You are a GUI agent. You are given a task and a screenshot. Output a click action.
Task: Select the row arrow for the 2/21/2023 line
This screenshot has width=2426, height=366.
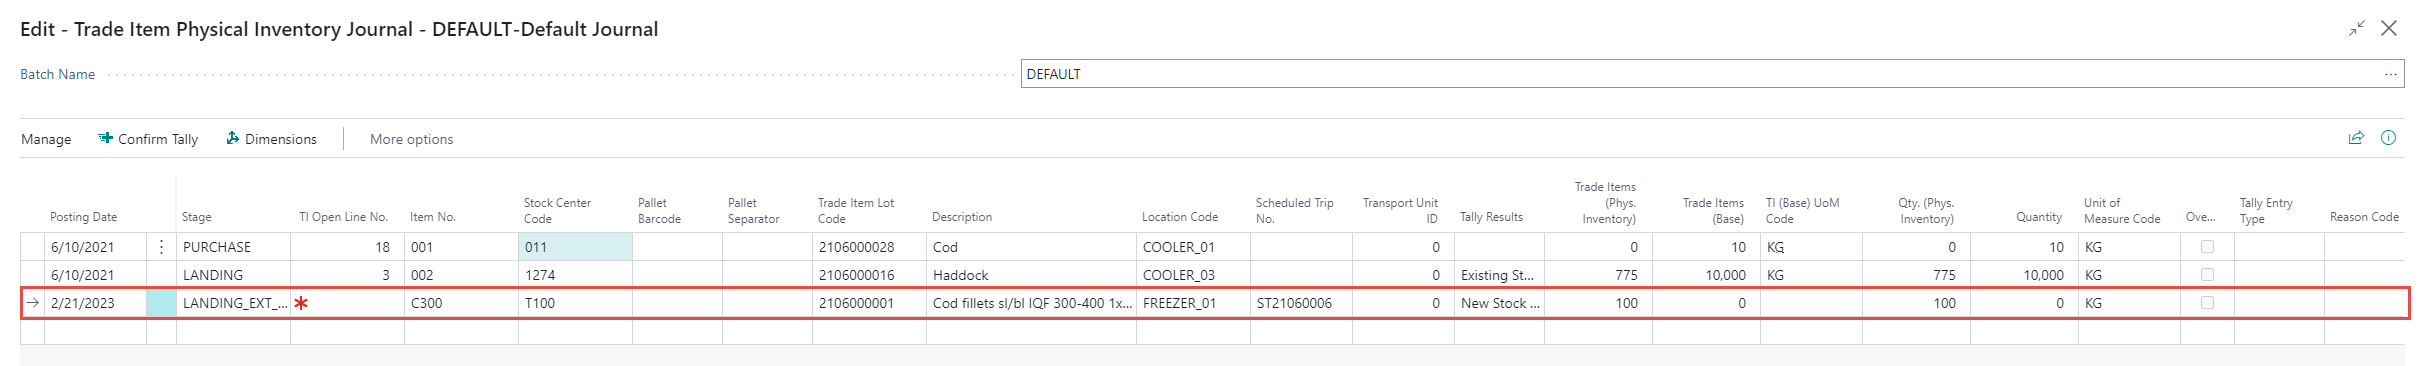tap(32, 303)
